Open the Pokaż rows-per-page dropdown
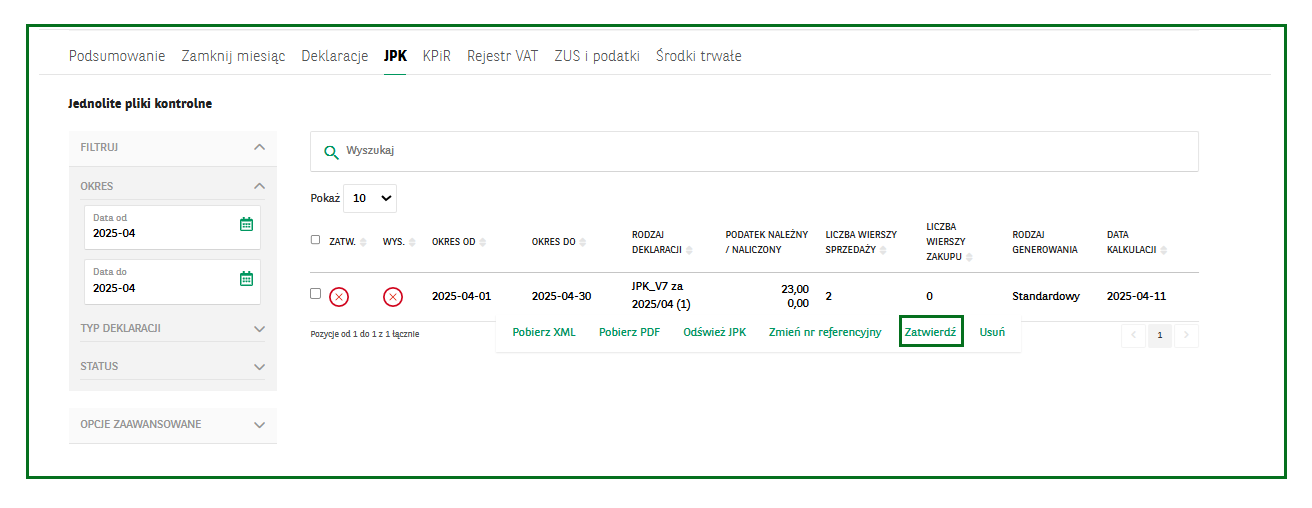1312x508 pixels. 370,198
